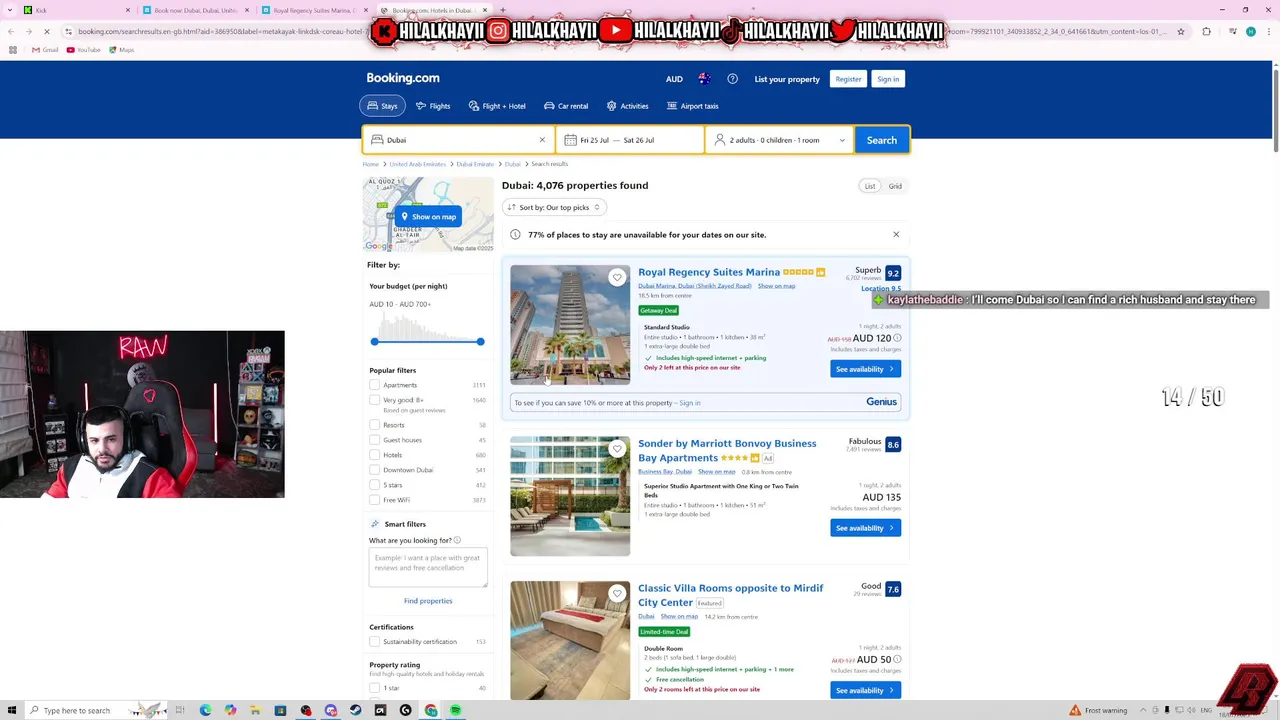The height and width of the screenshot is (720, 1280).
Task: Change language via Australian flag icon
Action: click(x=704, y=79)
